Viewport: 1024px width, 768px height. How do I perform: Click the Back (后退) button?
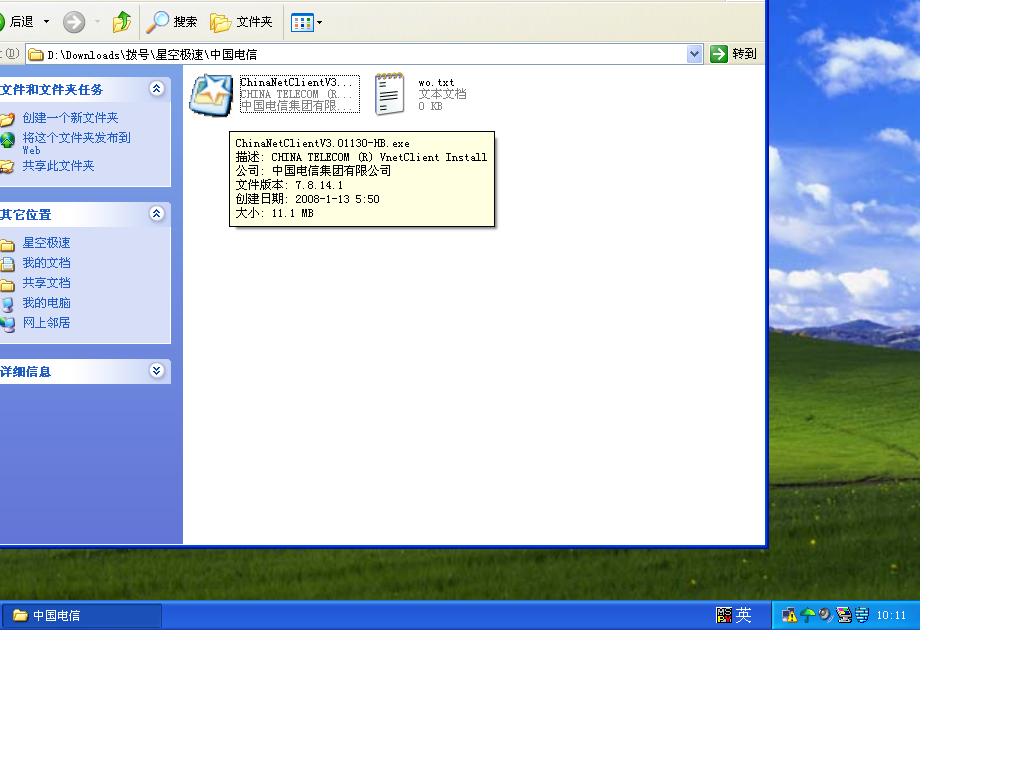coord(17,22)
